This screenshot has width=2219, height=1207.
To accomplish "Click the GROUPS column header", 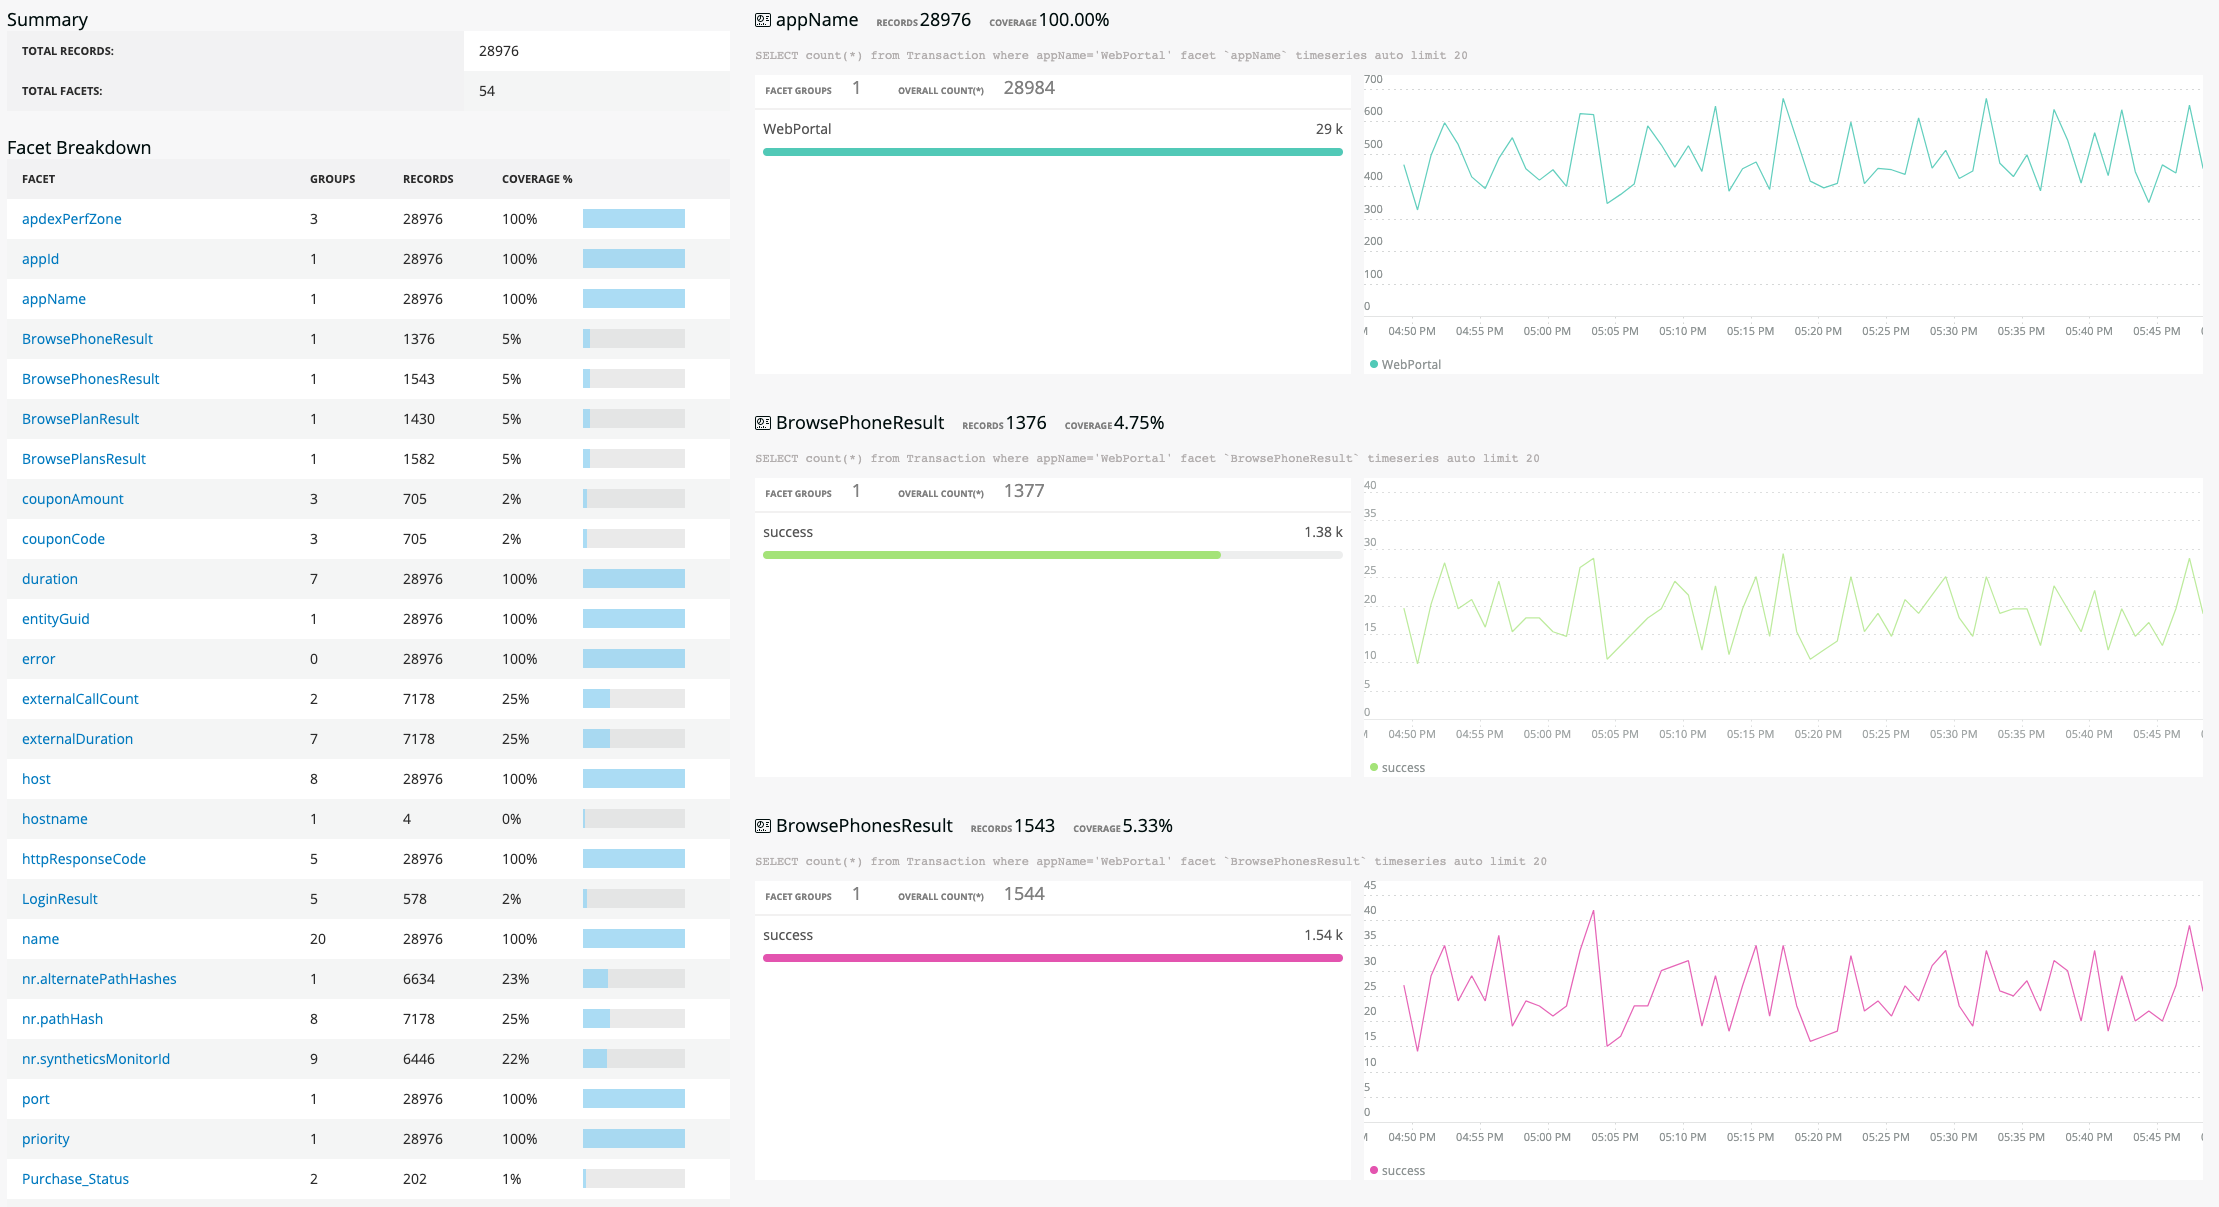I will tap(332, 179).
